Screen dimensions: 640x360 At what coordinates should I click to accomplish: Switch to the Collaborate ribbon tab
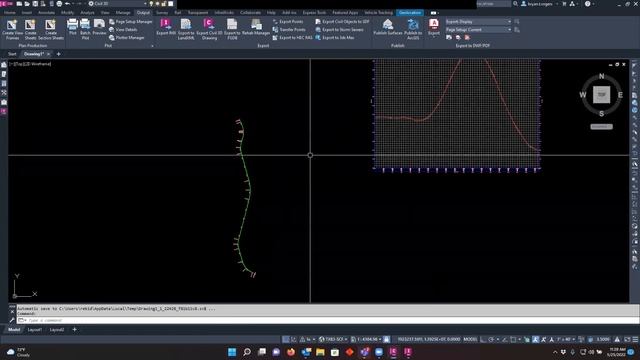(250, 13)
